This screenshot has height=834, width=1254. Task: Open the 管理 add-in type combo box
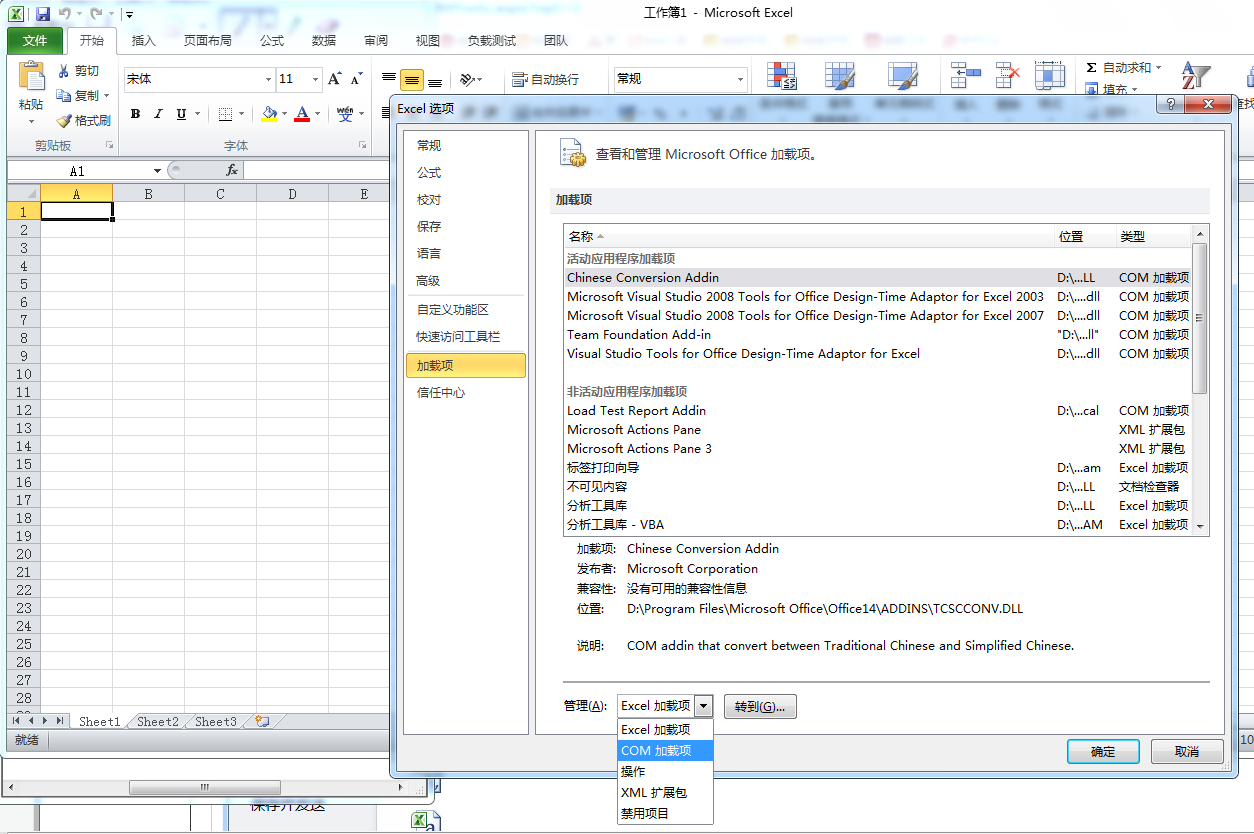click(x=665, y=706)
